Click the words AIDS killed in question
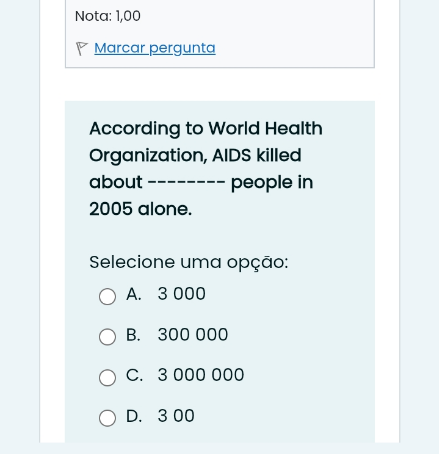Image resolution: width=439 pixels, height=454 pixels. click(x=257, y=155)
